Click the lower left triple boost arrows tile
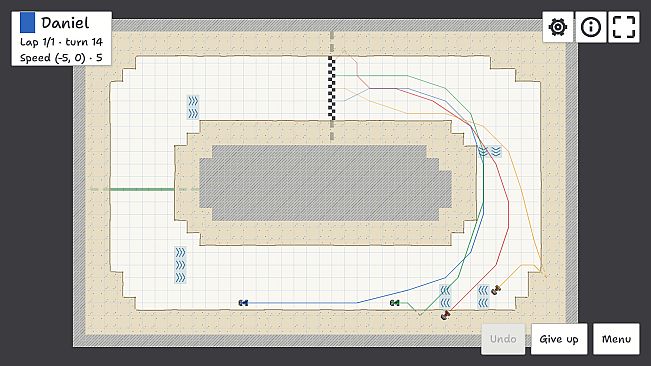The width and height of the screenshot is (651, 366). coord(180,265)
